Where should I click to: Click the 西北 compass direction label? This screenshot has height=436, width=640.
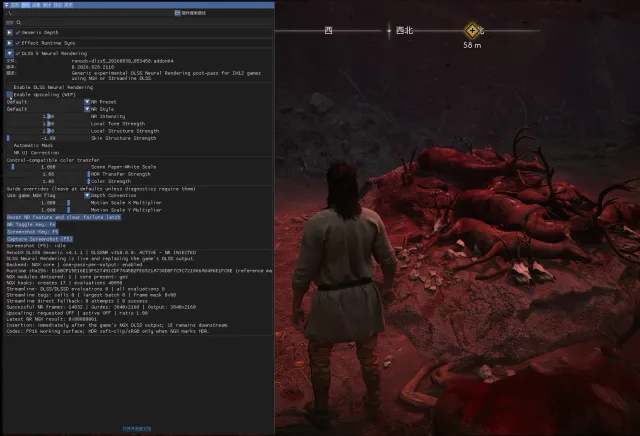[404, 31]
